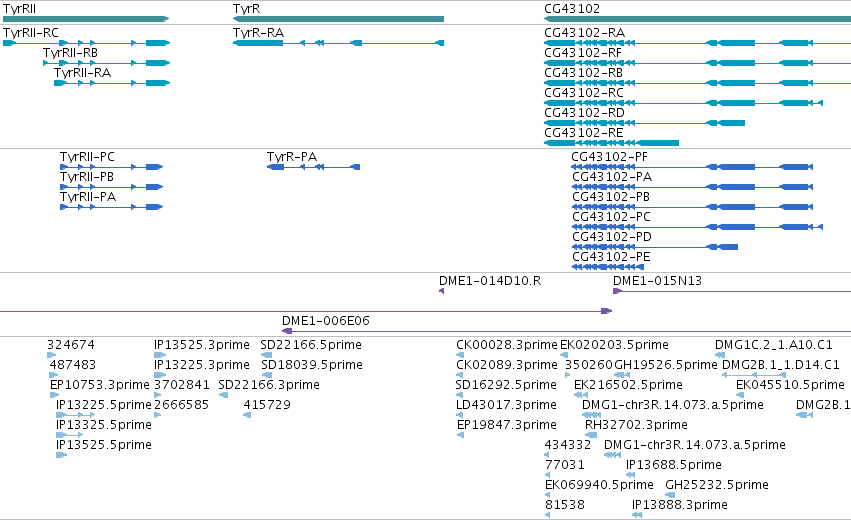Click the EK045510.5prime EST label
Viewport: 851px width, 520px height.
pyautogui.click(x=790, y=385)
